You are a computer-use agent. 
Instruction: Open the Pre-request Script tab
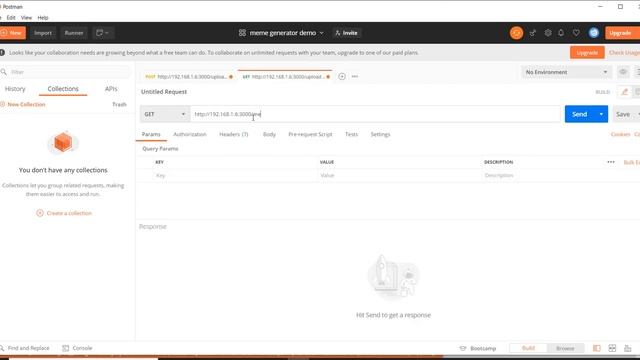(x=310, y=134)
